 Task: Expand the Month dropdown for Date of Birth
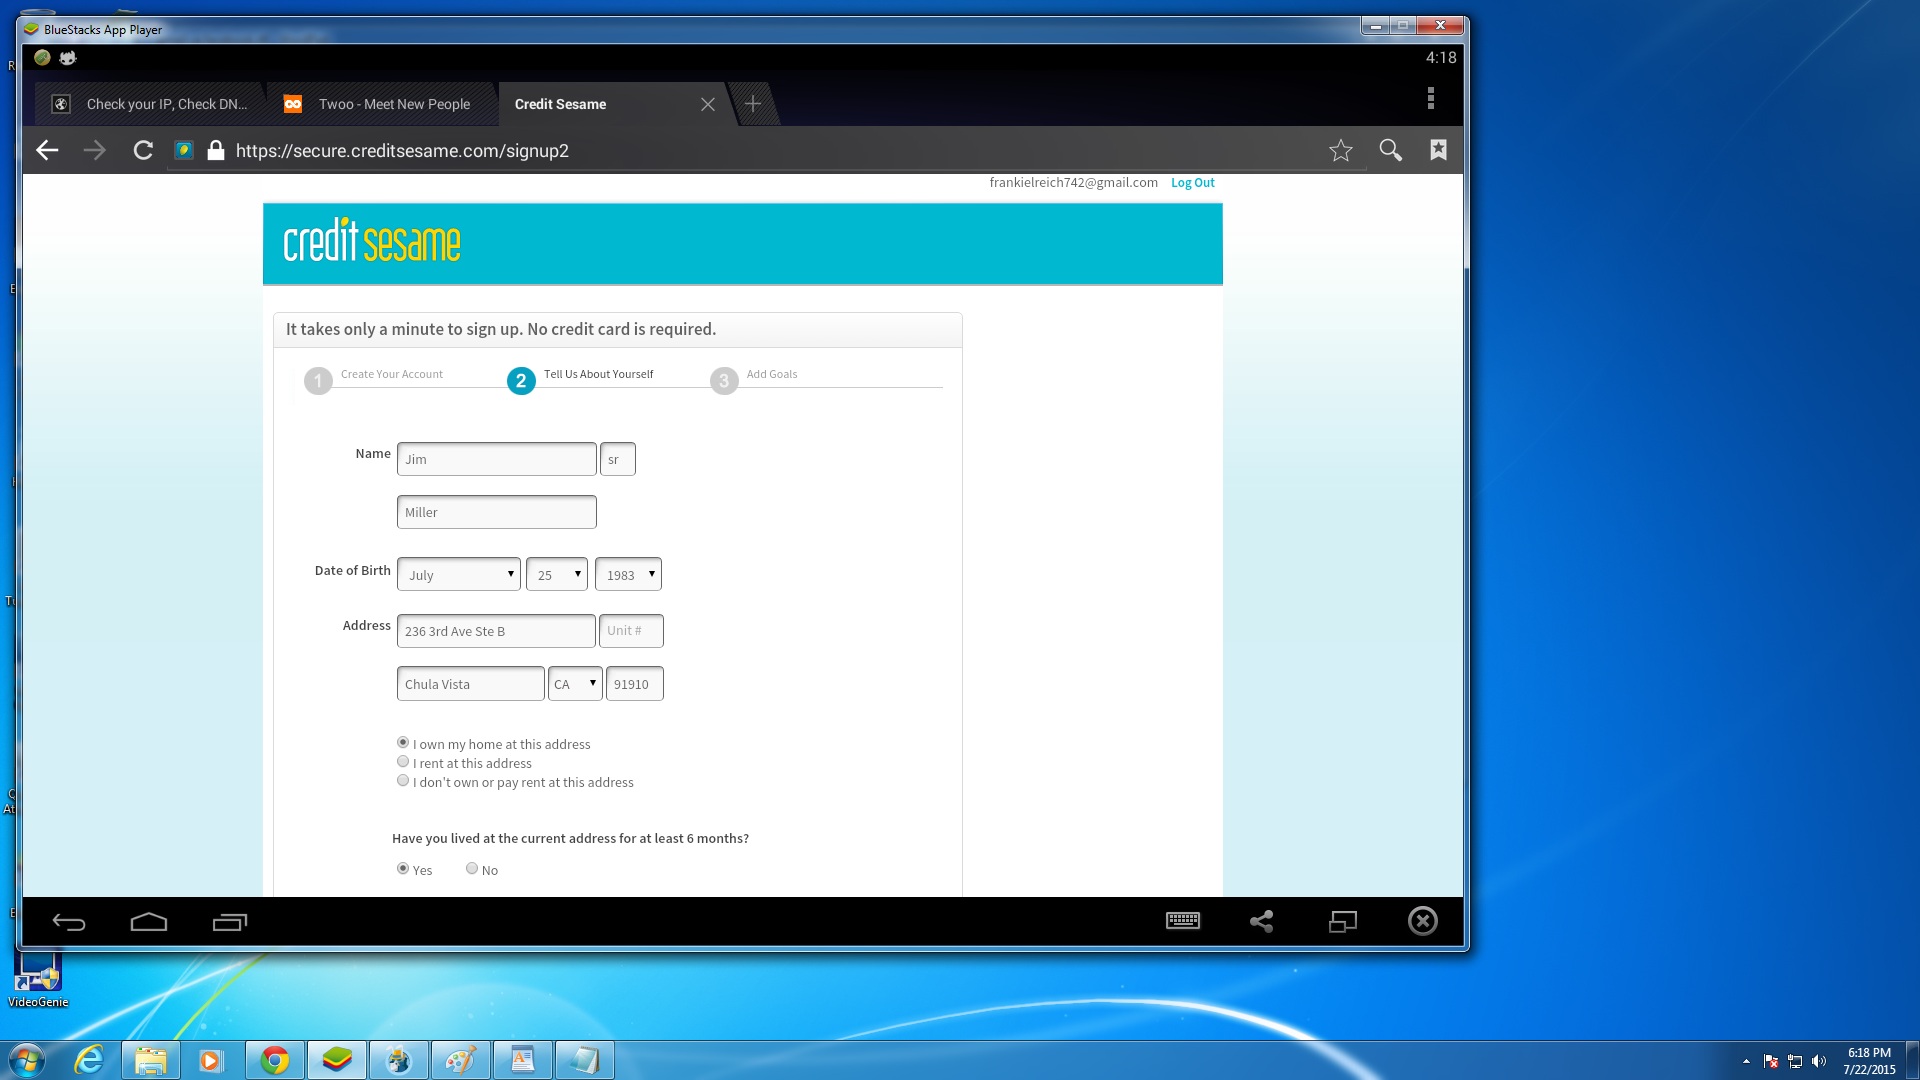(x=459, y=574)
